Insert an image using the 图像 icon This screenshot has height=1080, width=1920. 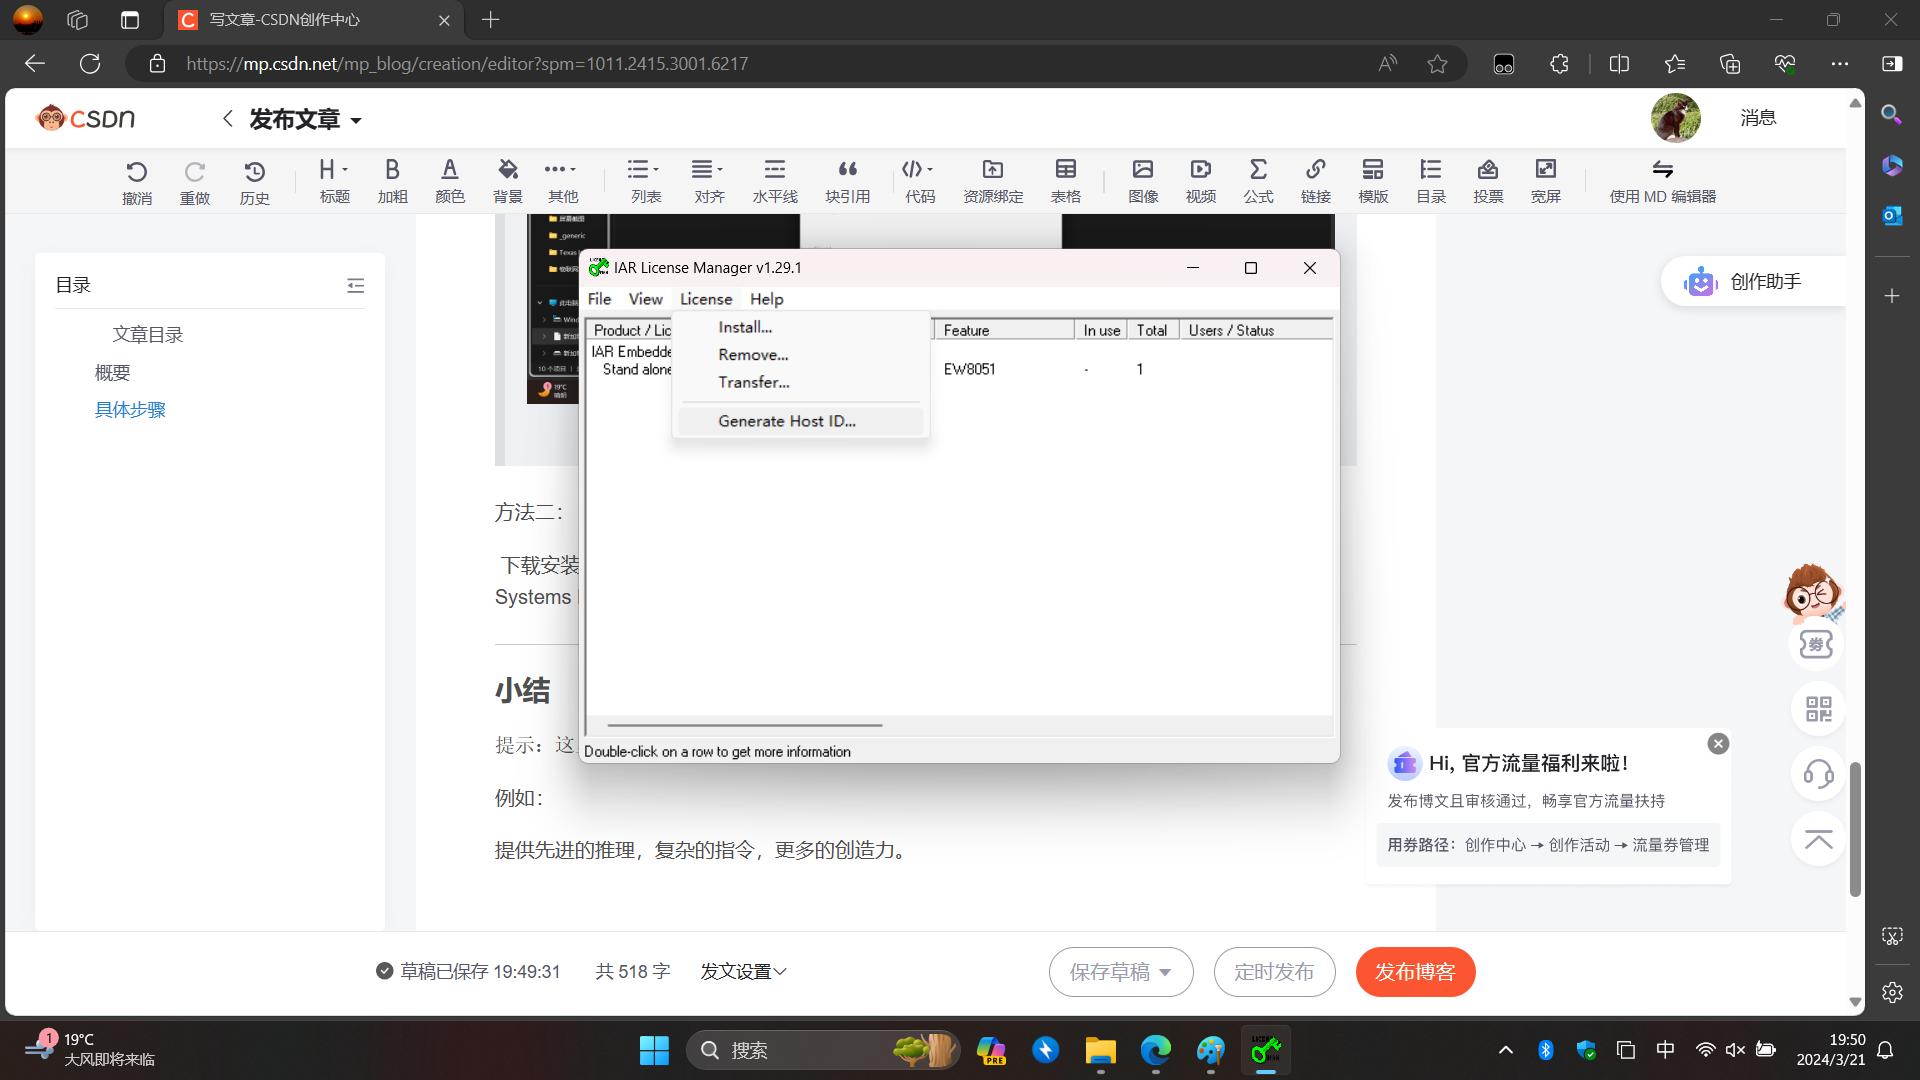[1142, 180]
